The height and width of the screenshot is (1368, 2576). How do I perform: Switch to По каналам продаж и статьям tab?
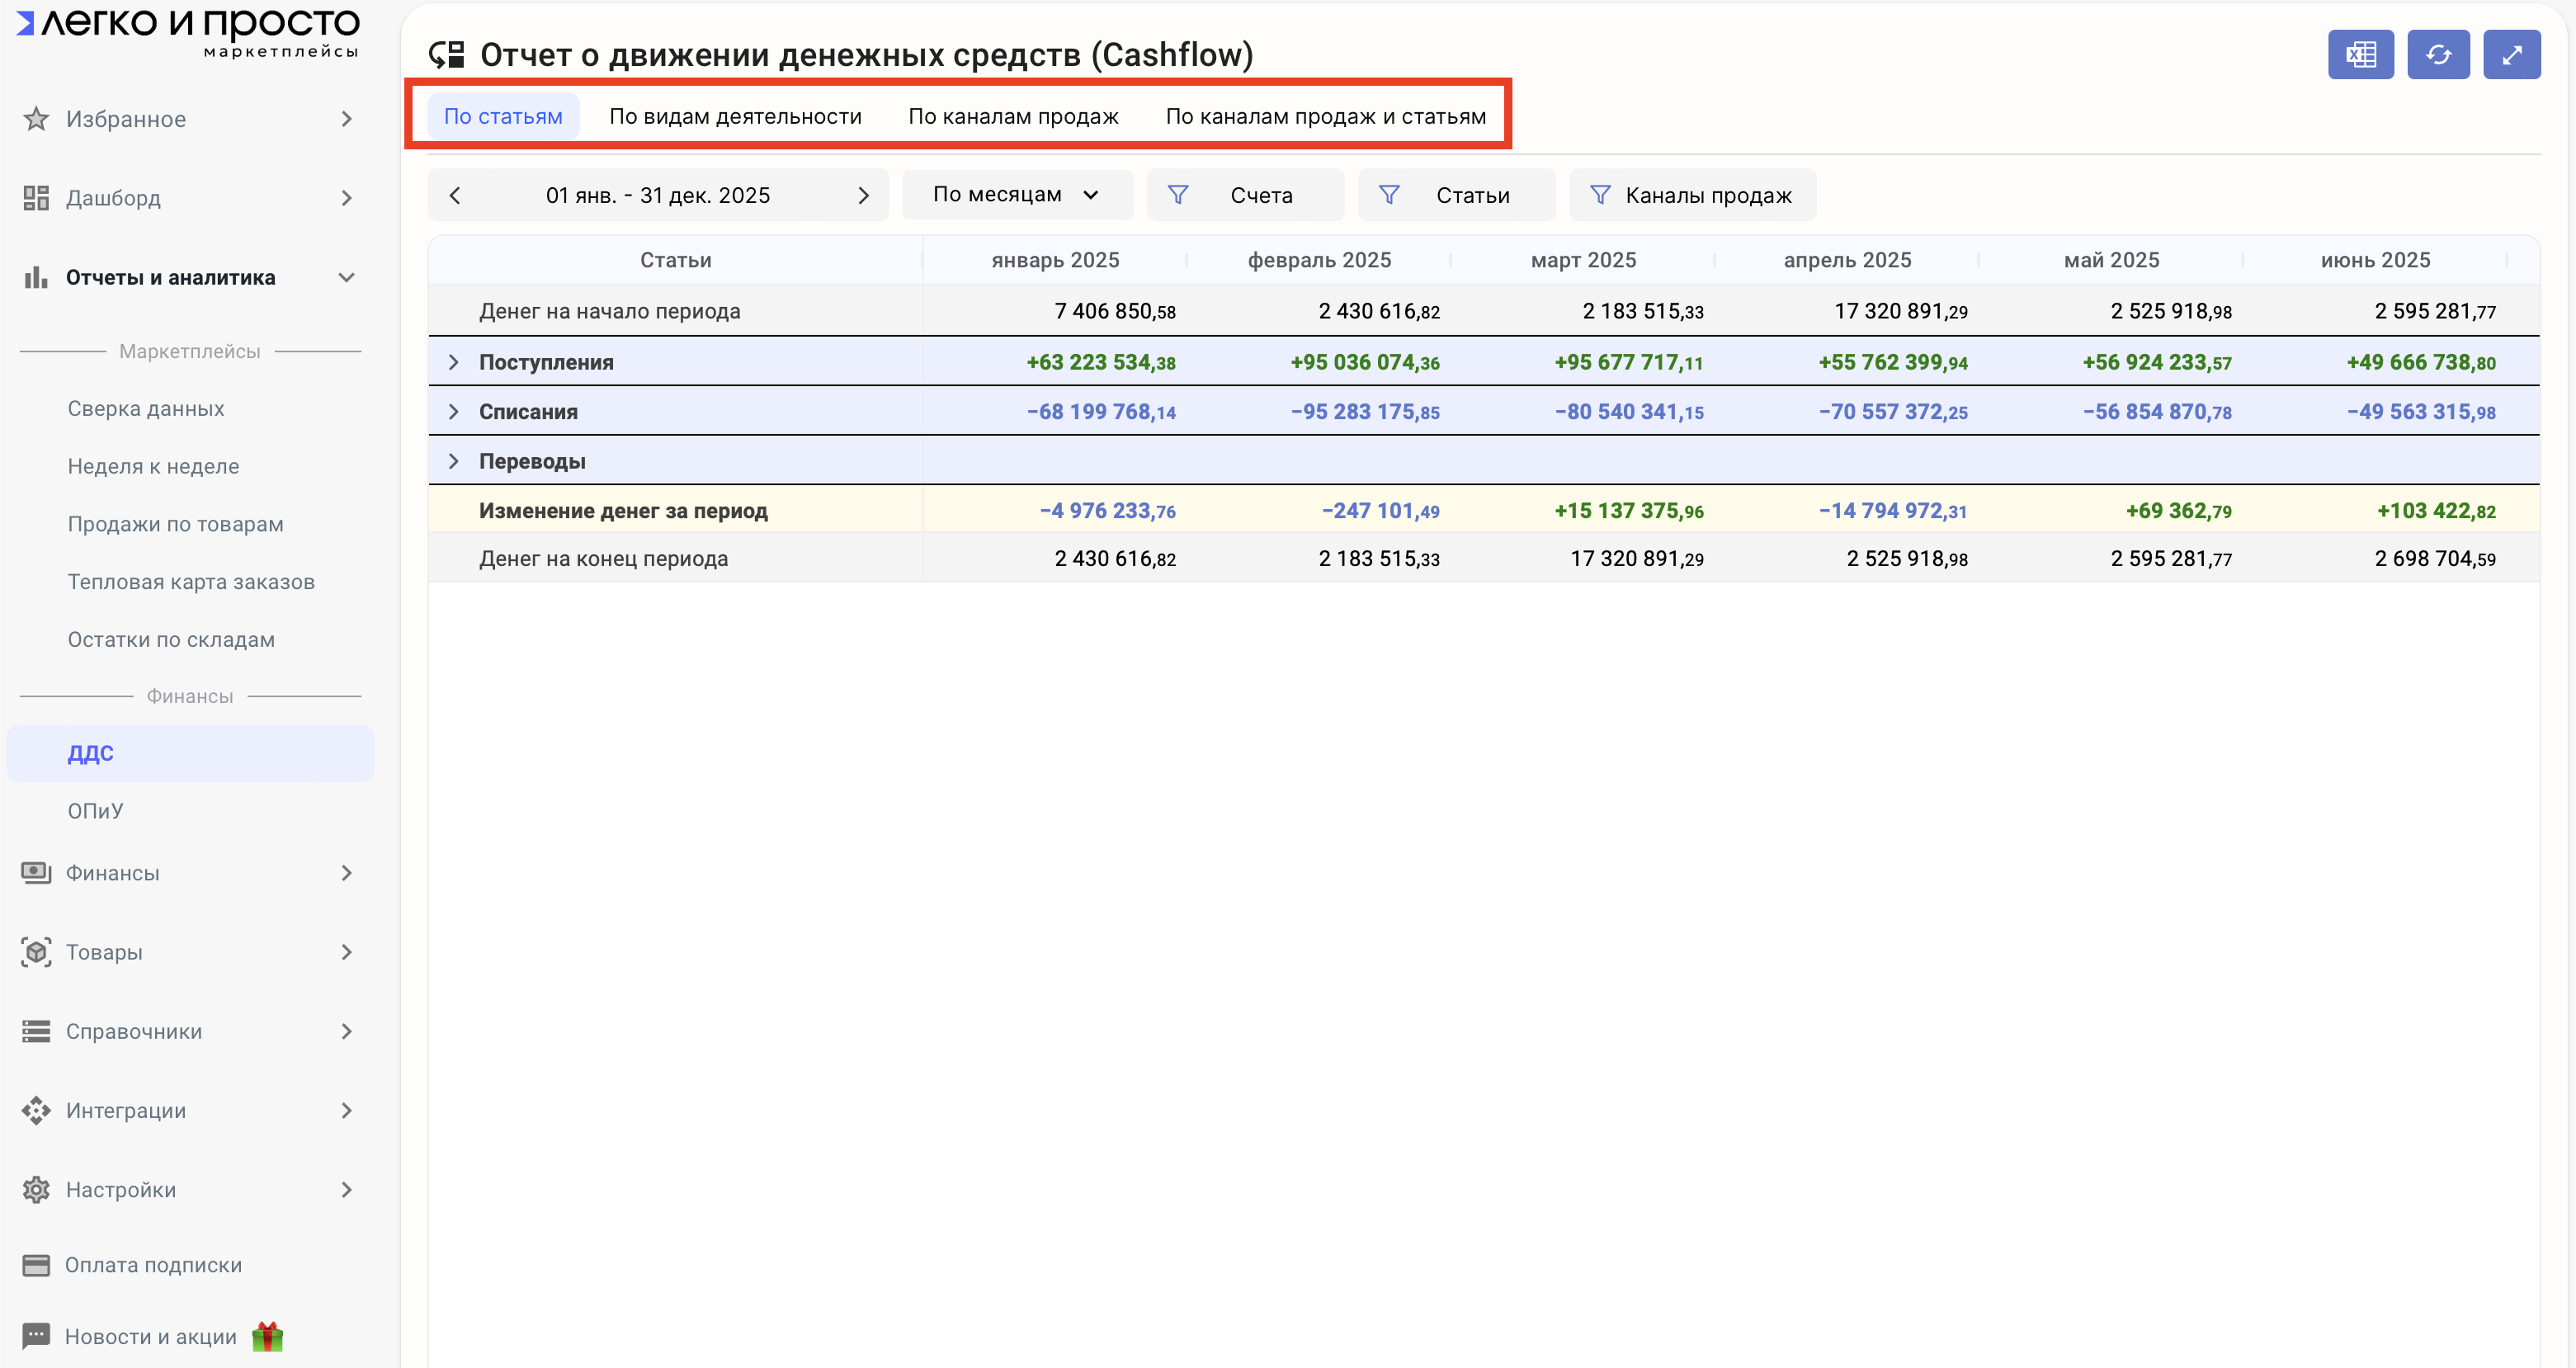tap(1325, 116)
